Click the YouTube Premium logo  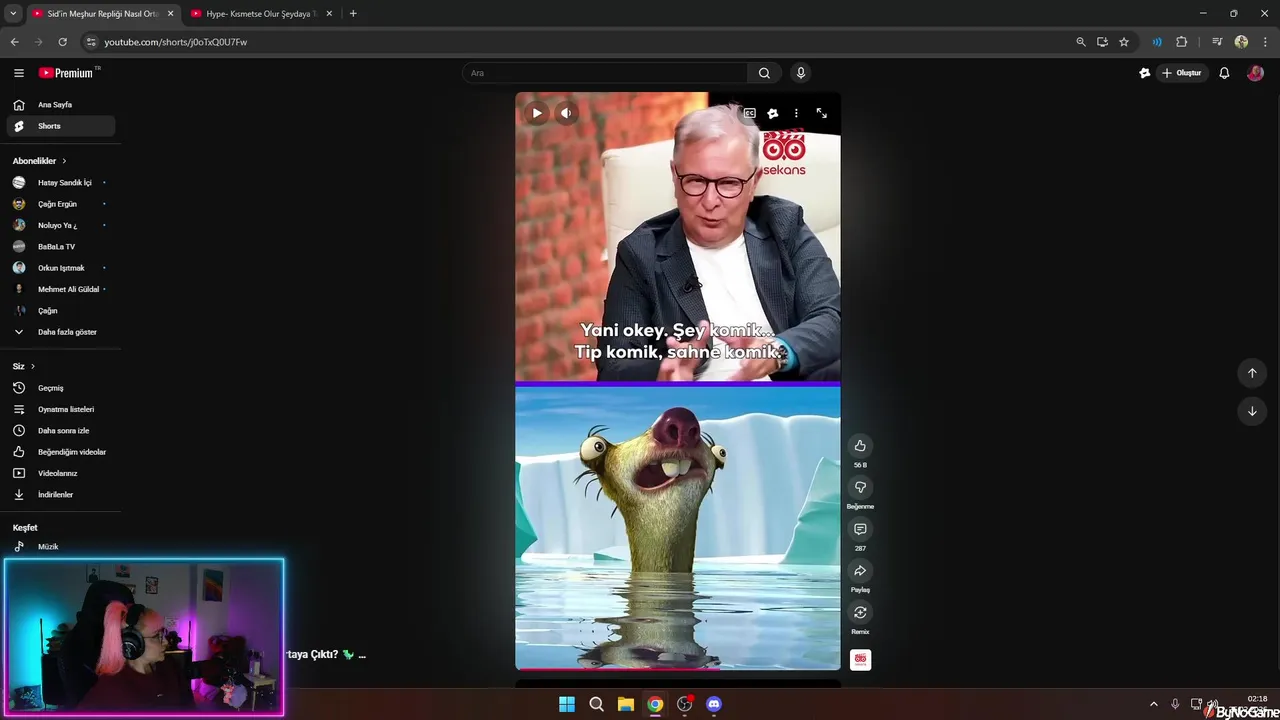68,73
